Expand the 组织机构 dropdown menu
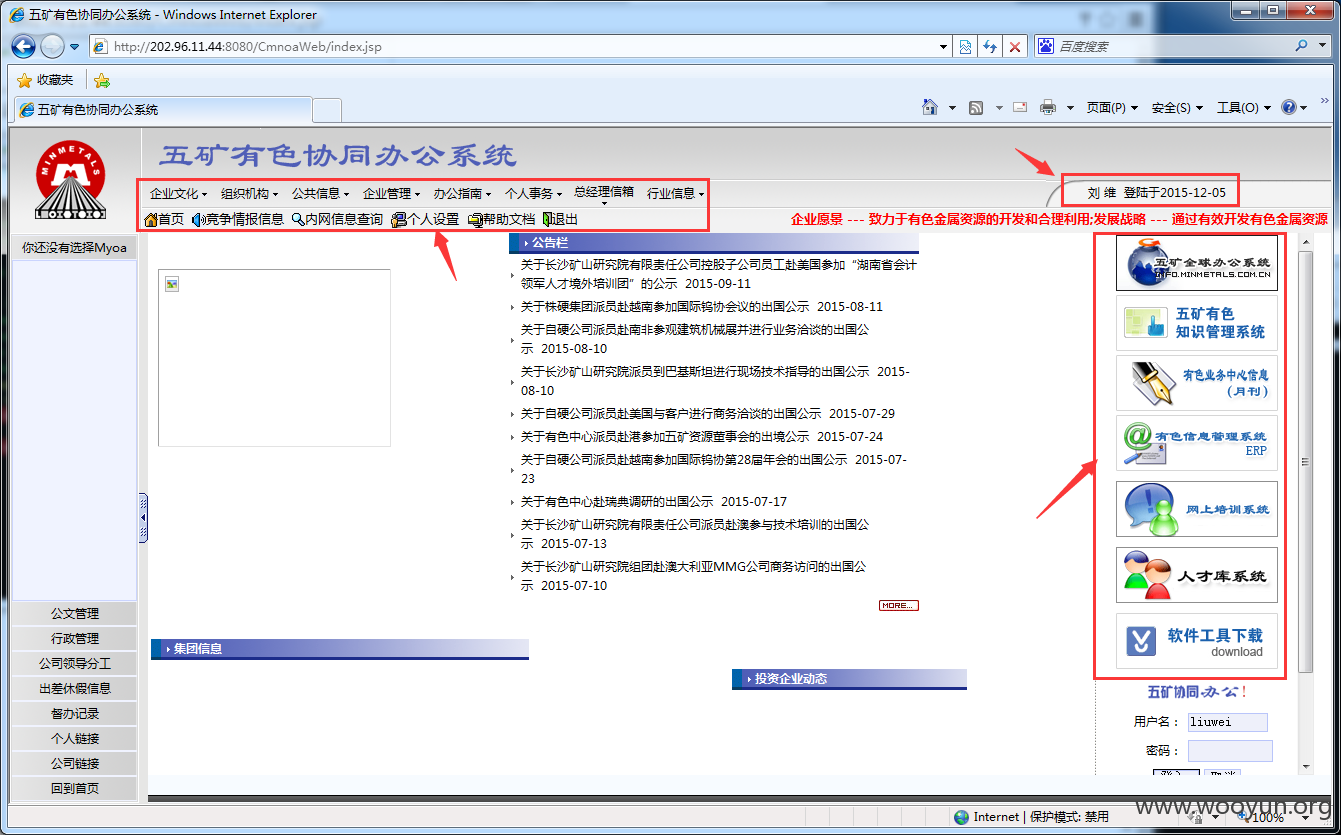The height and width of the screenshot is (835, 1341). tap(249, 194)
